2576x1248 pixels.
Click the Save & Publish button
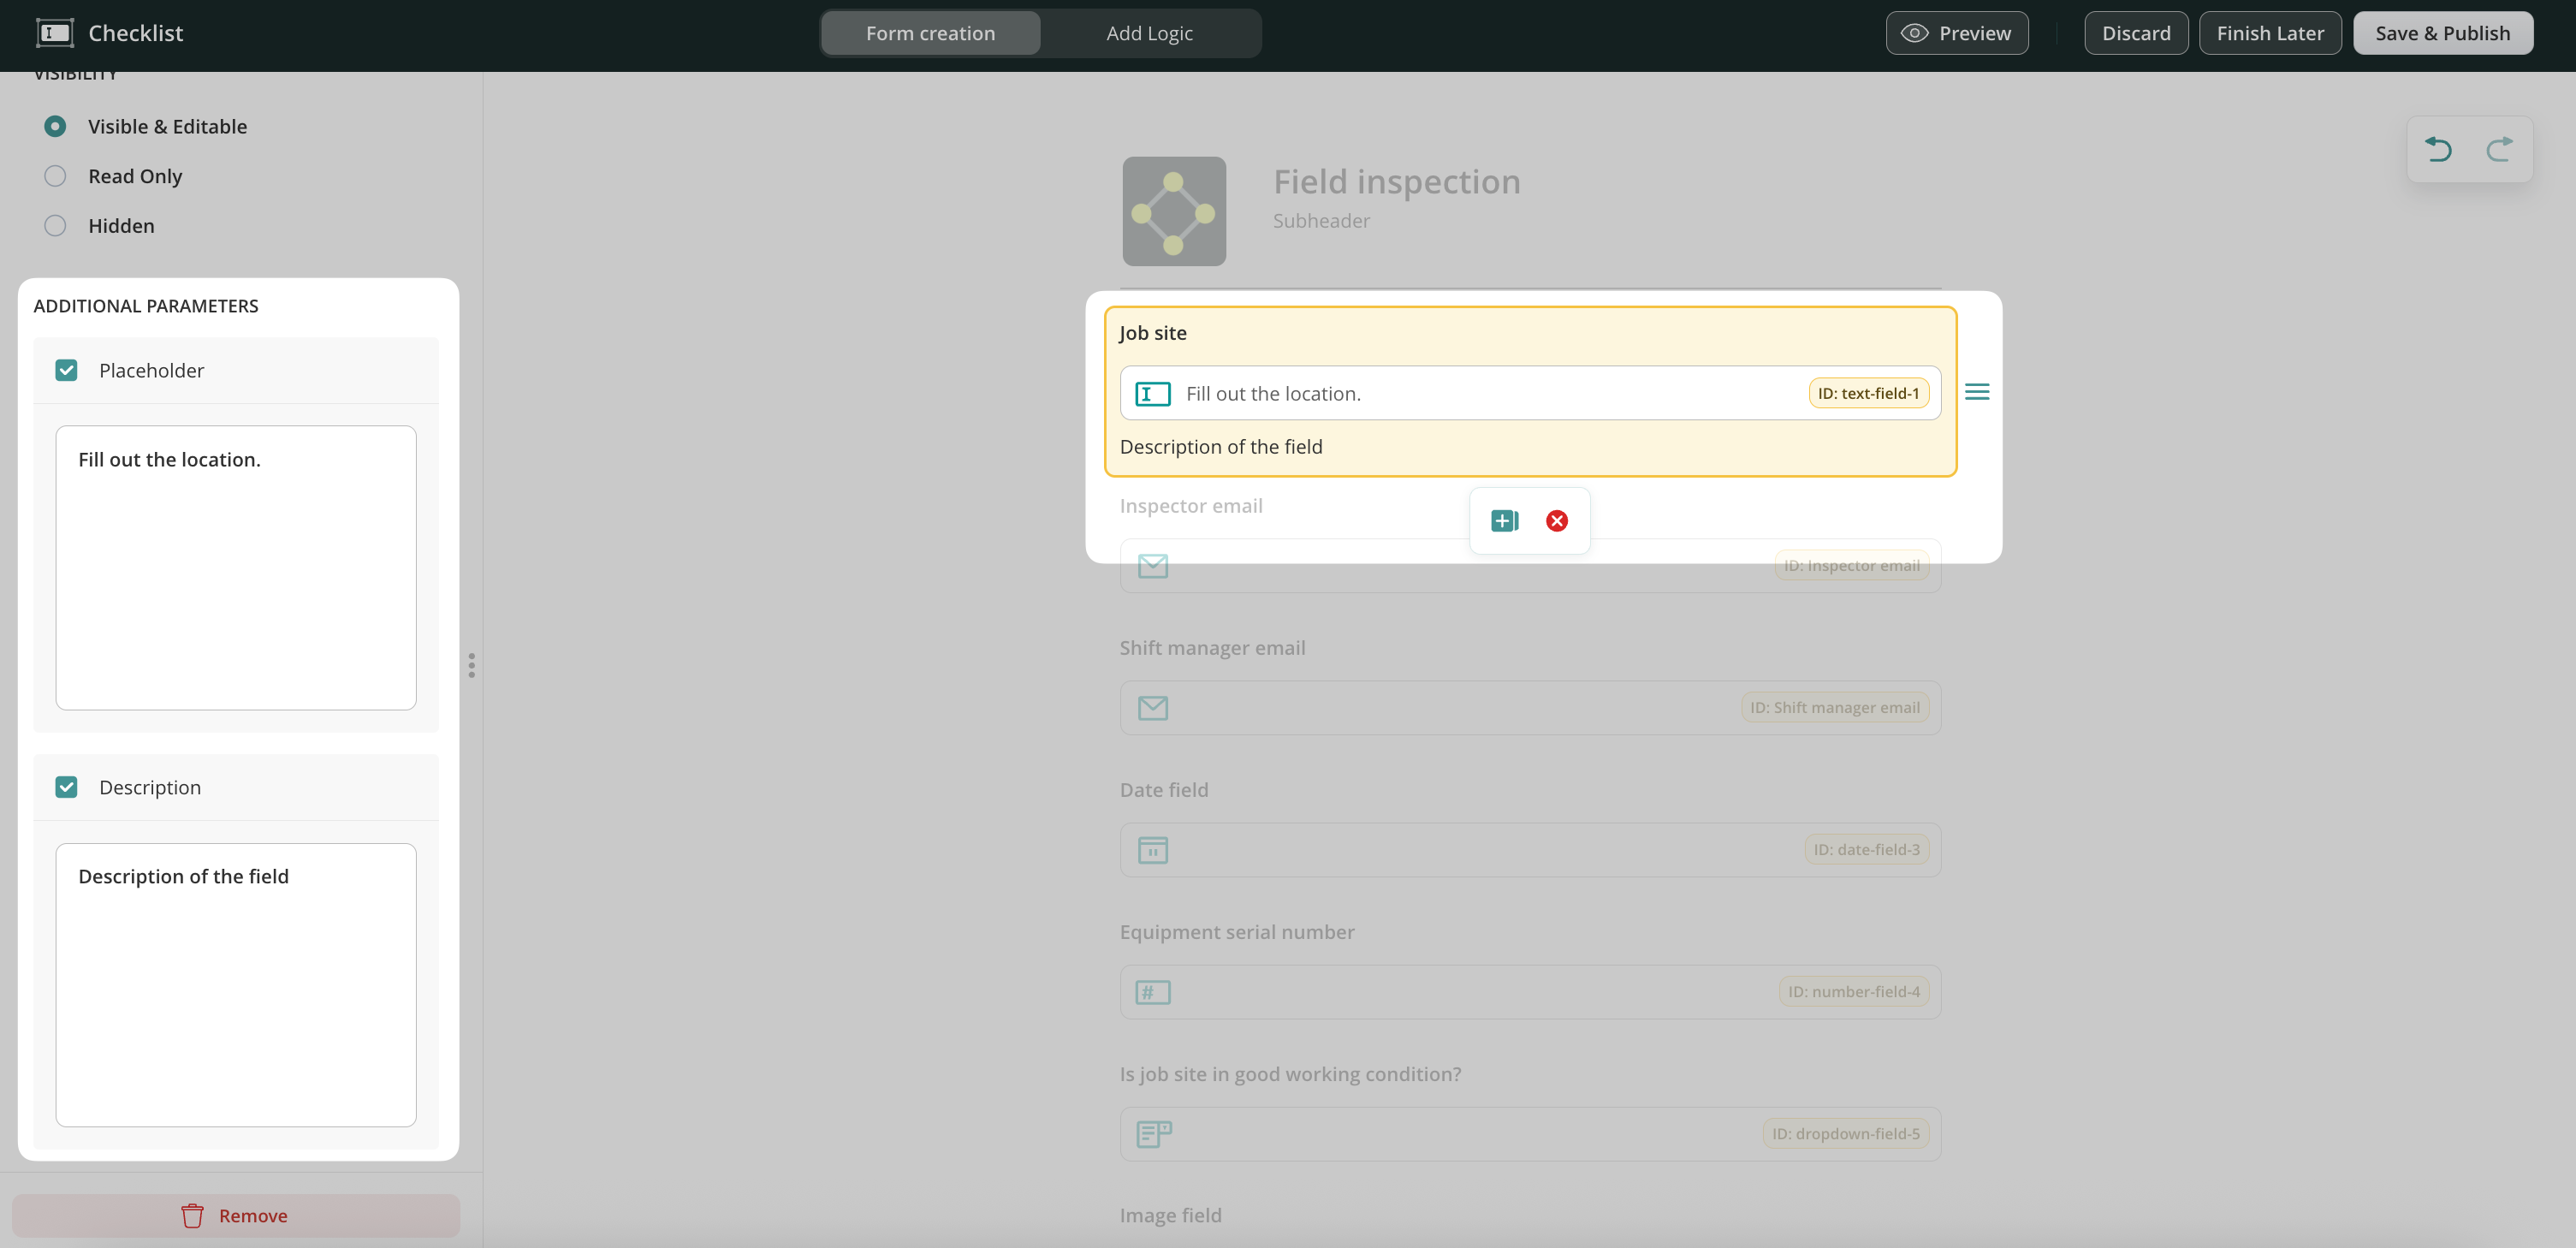2442,33
